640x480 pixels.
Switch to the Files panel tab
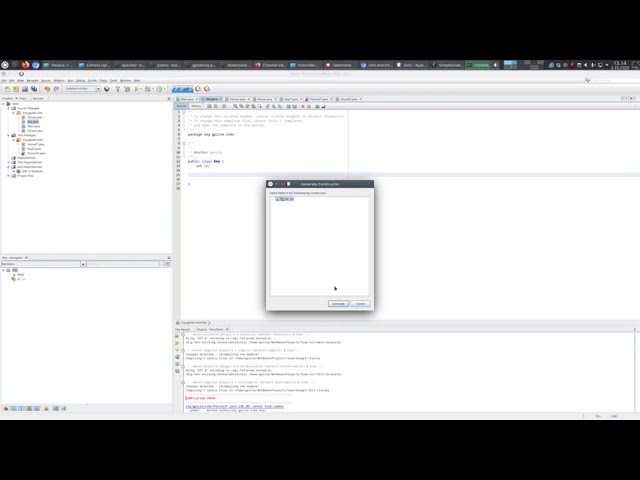coord(23,98)
